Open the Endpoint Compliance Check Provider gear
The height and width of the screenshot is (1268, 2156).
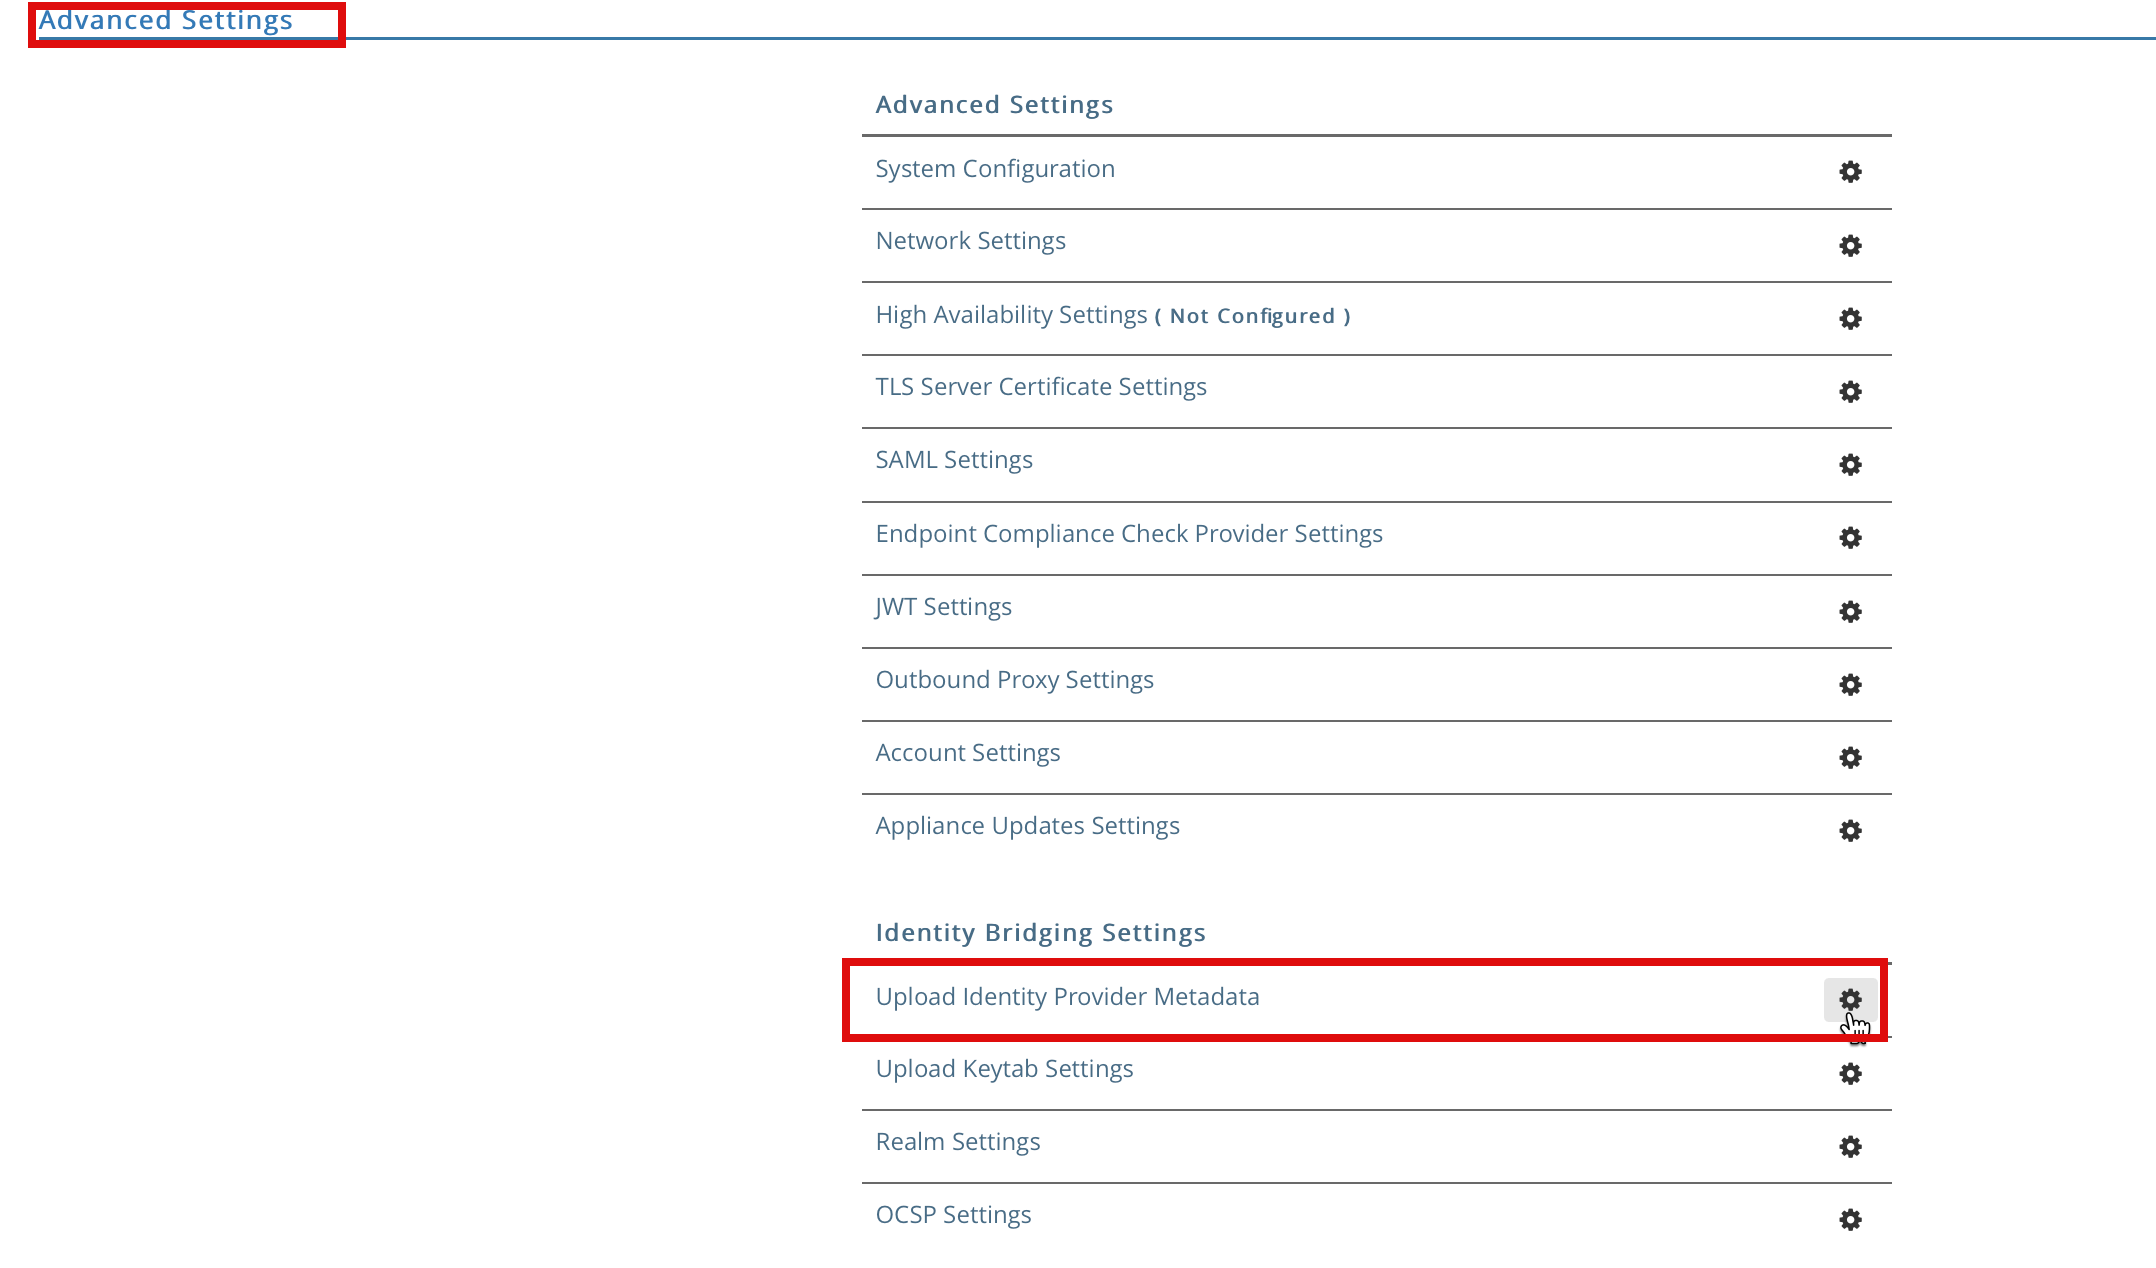1850,537
